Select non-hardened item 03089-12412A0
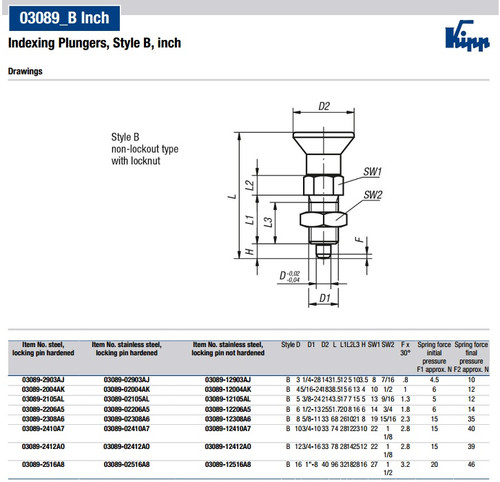Screen dimensions: 500x482 [x=228, y=447]
